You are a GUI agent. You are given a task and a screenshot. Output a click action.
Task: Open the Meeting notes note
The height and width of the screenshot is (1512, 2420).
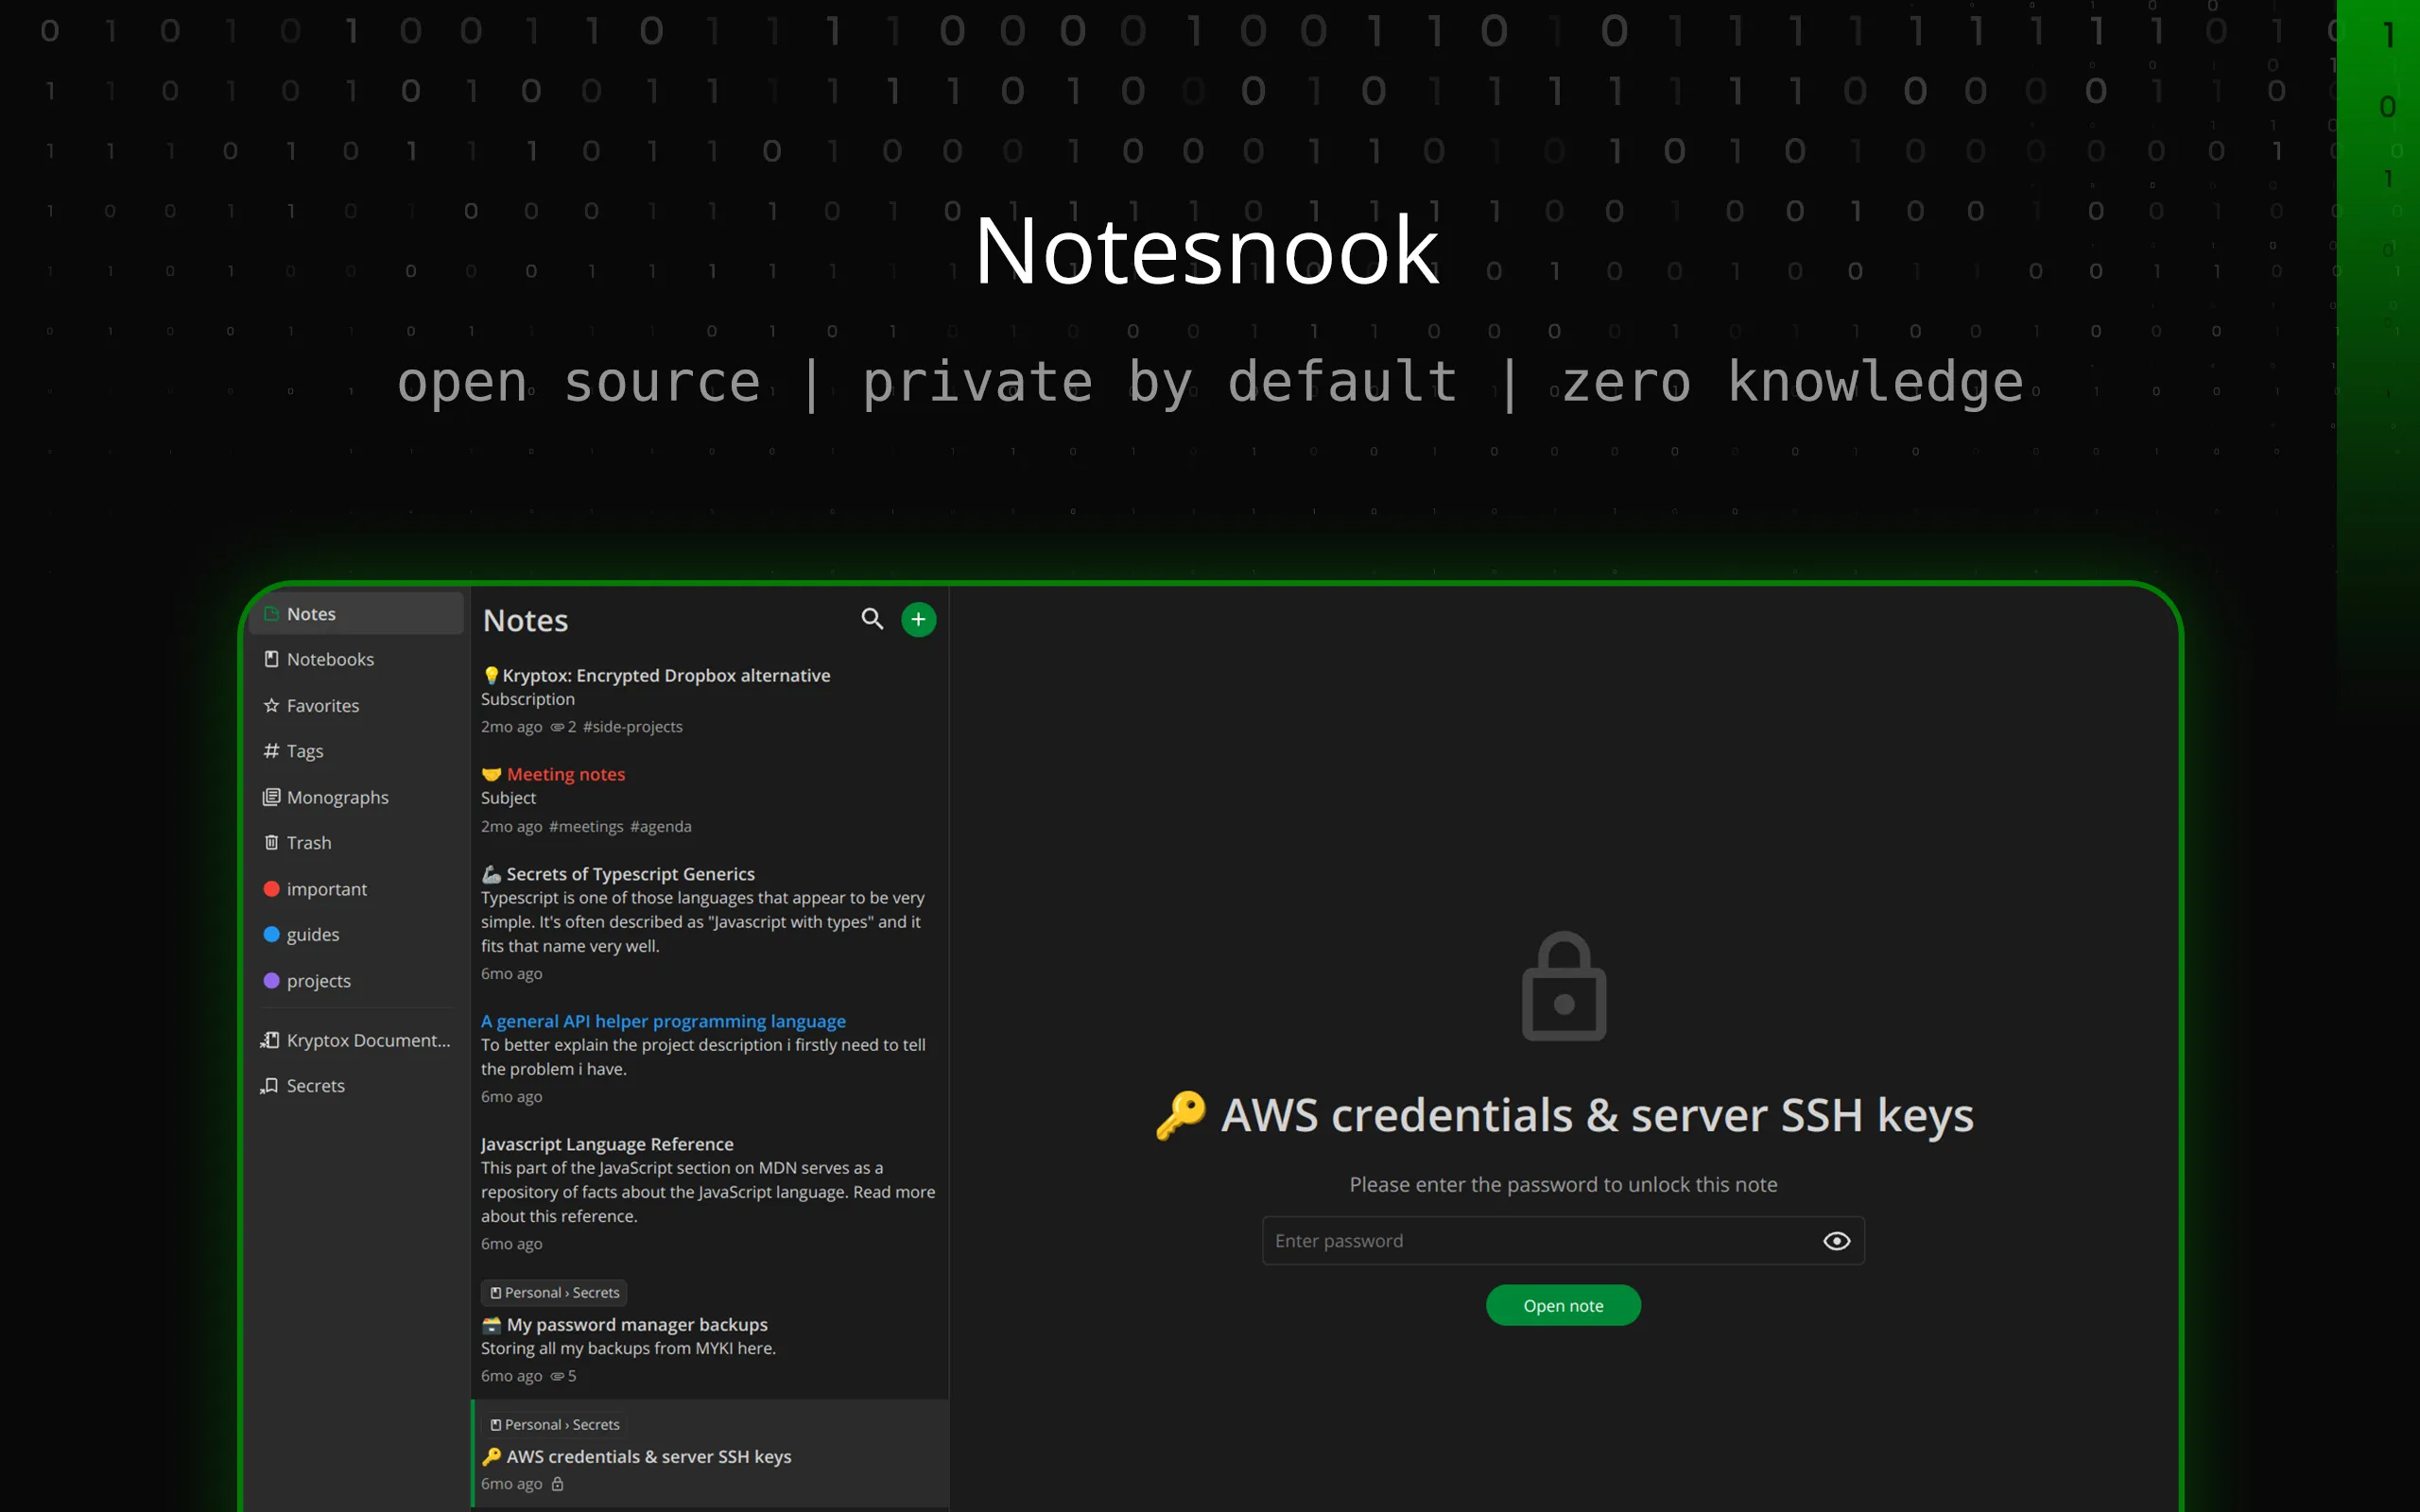[x=565, y=774]
